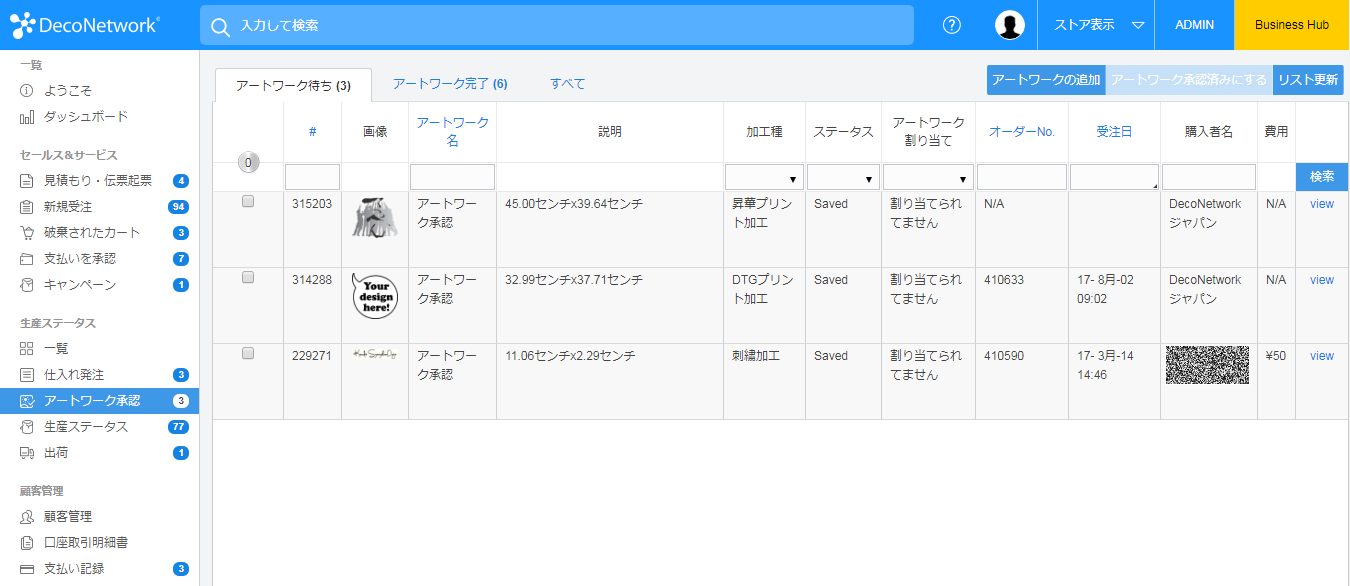Screen dimensions: 1350x586
Task: Open ダッシュボード from the sidebar
Action: click(85, 117)
